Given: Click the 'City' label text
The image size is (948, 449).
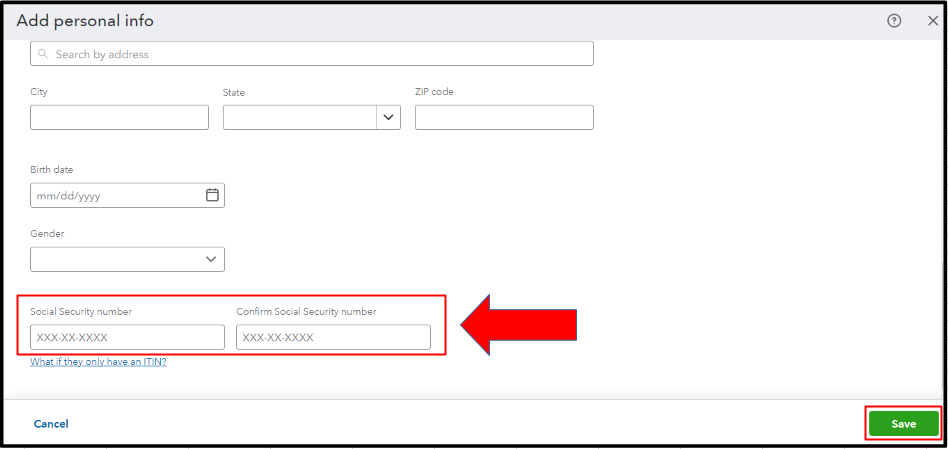Looking at the screenshot, I should coord(39,92).
